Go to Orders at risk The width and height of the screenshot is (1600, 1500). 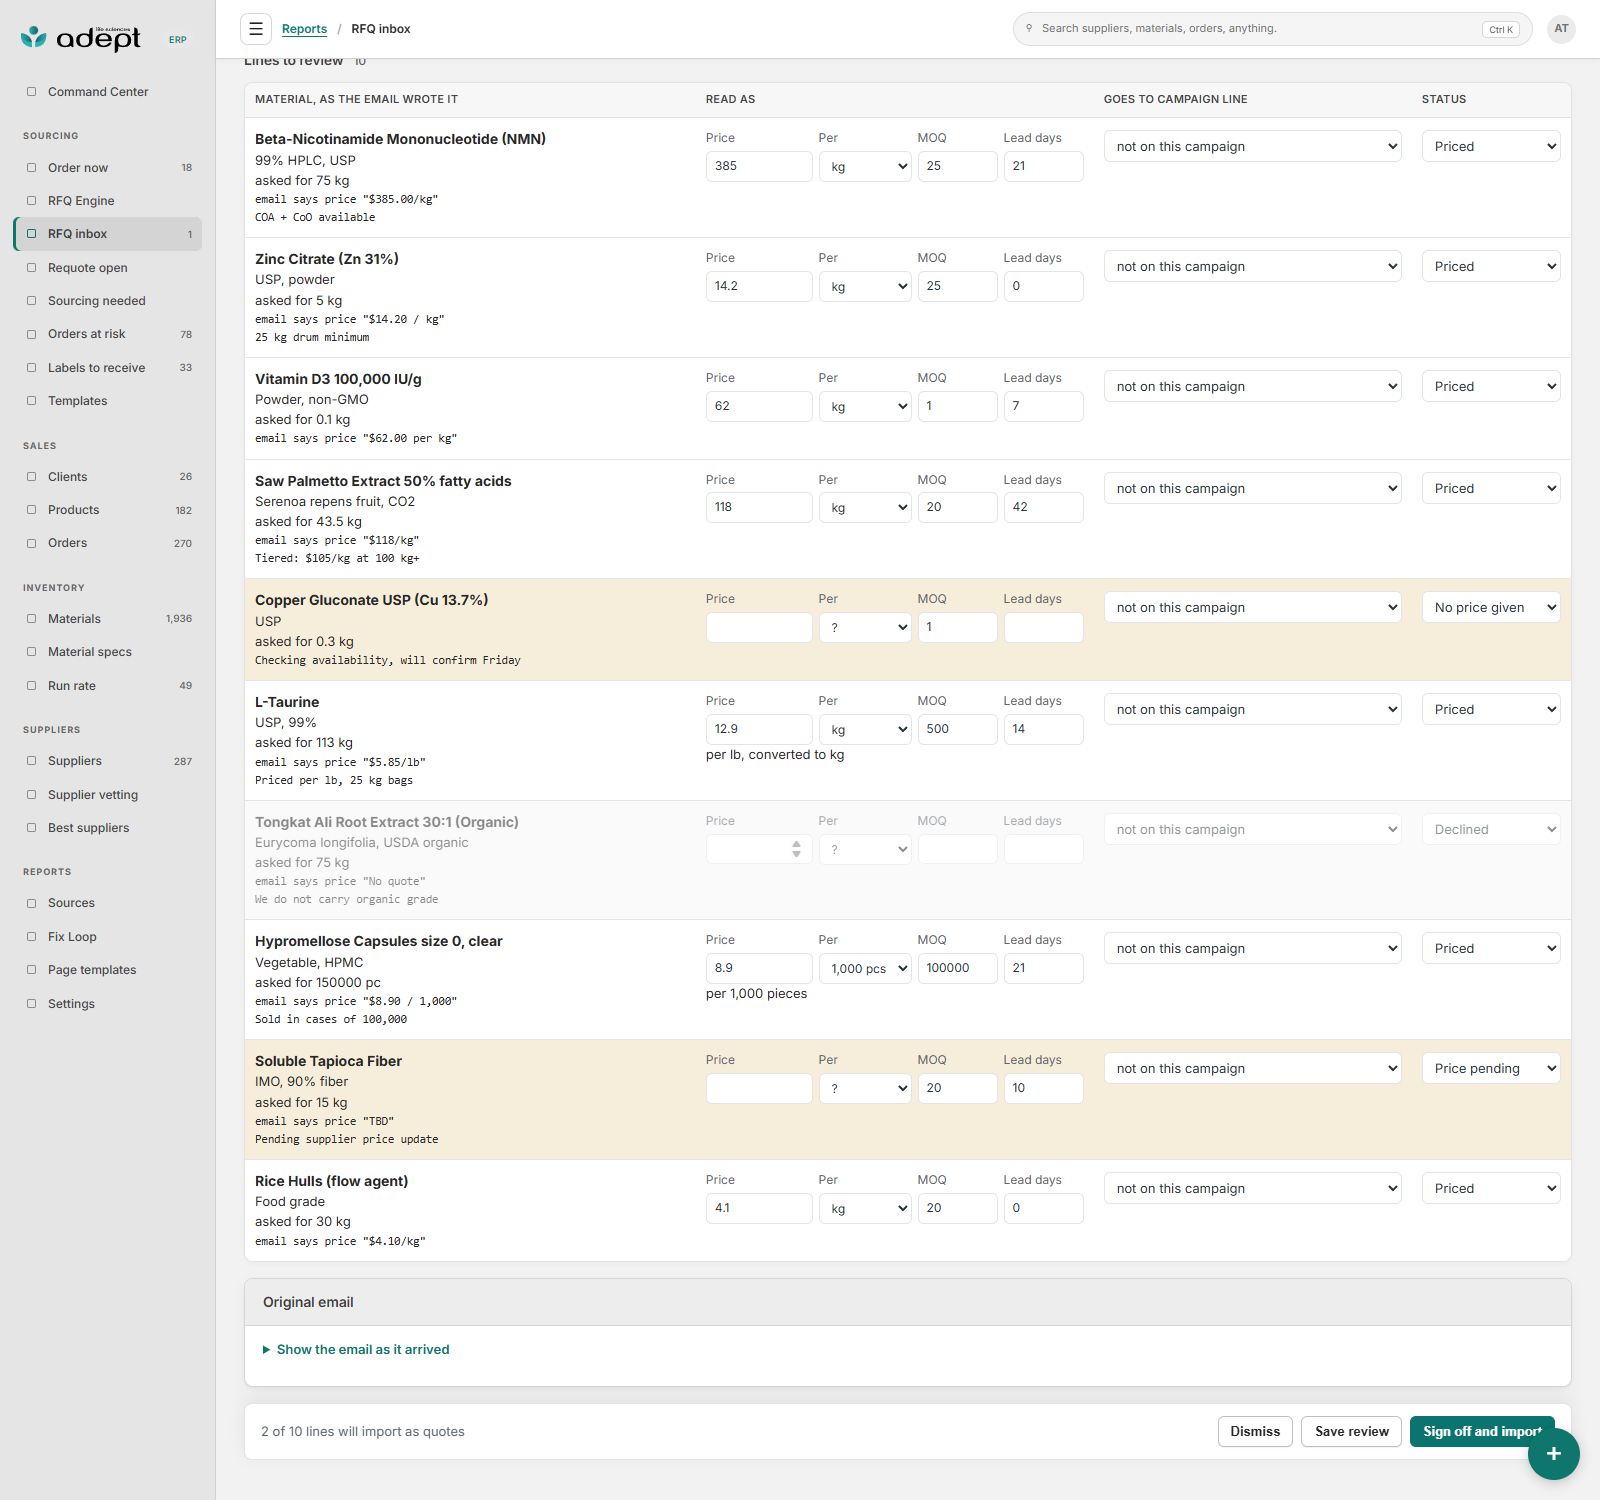(108, 334)
